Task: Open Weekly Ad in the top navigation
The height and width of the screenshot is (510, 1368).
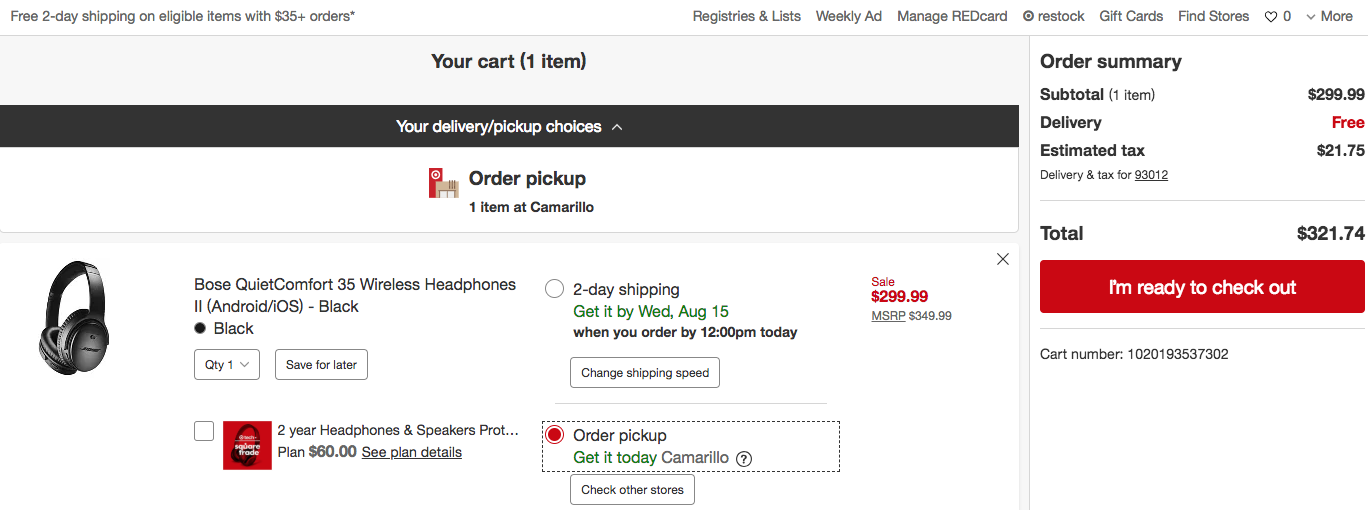Action: 849,16
